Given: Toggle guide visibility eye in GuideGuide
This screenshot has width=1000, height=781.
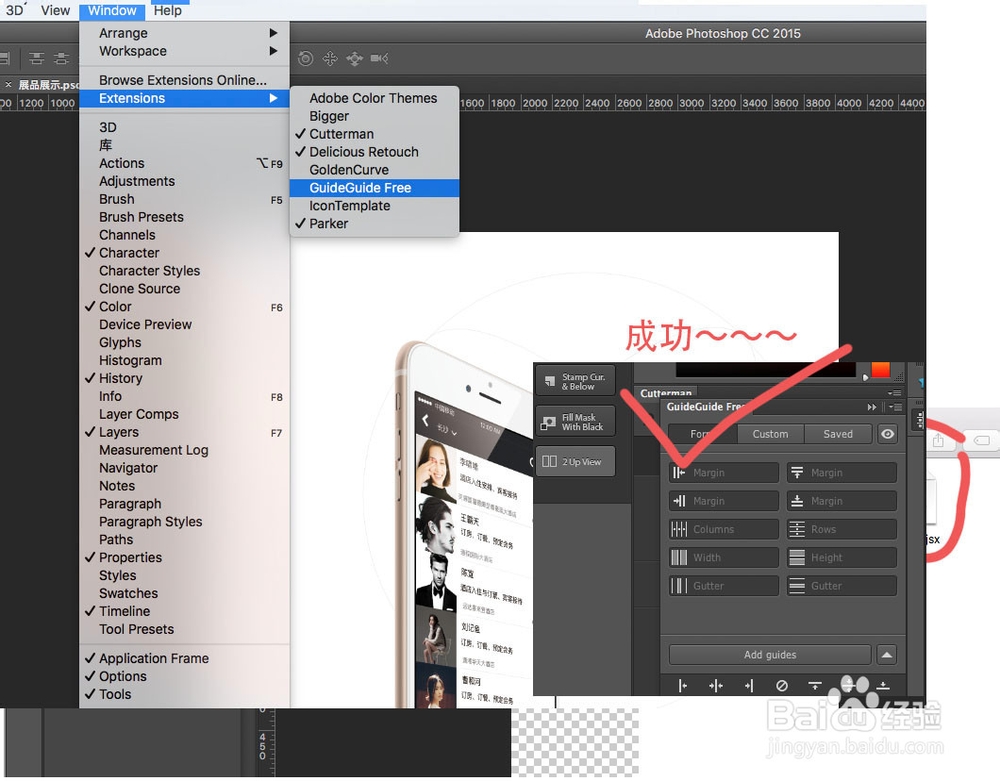Looking at the screenshot, I should click(x=887, y=434).
